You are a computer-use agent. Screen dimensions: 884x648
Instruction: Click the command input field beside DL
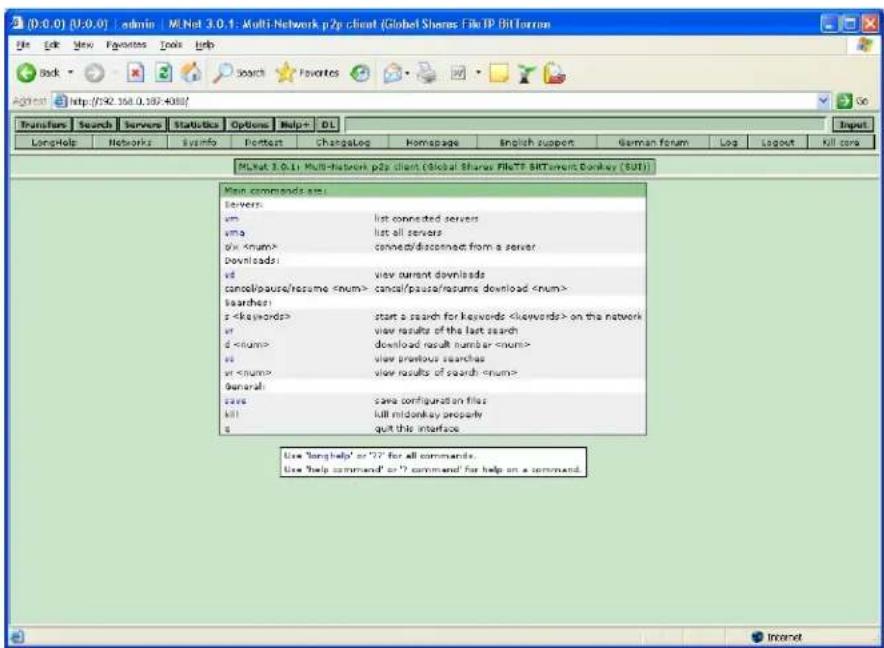click(x=585, y=125)
